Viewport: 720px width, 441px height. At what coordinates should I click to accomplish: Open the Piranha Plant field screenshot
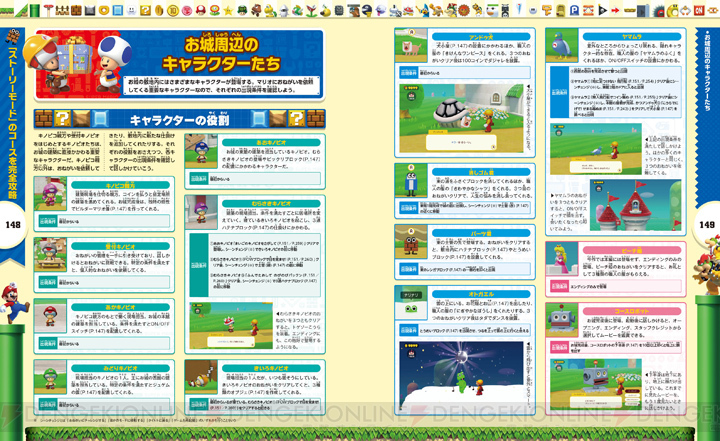(231, 326)
